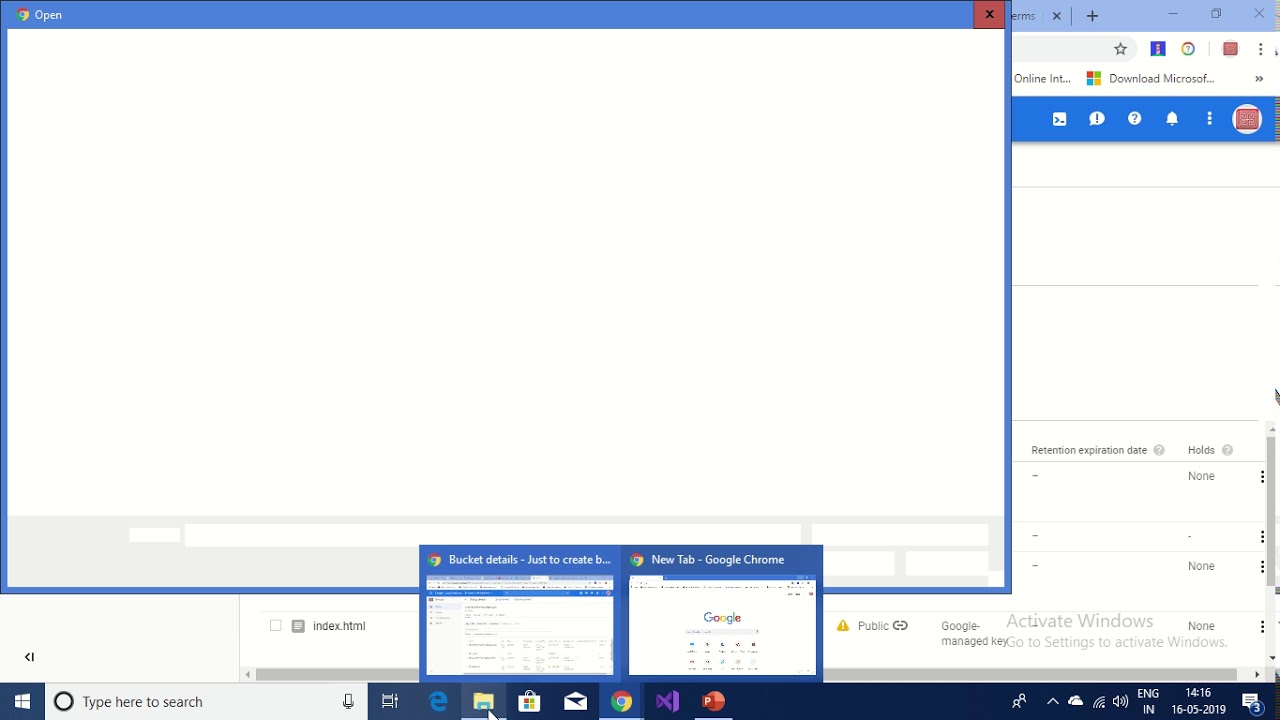Open PowerPoint from the taskbar

(713, 702)
